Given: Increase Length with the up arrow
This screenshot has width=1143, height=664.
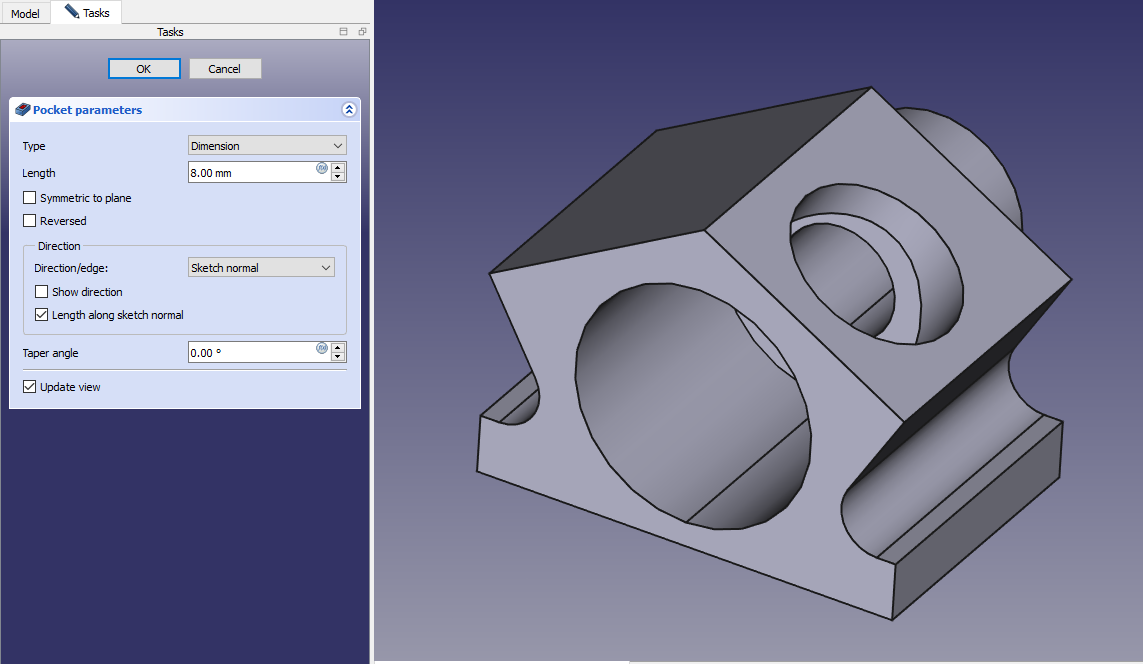Looking at the screenshot, I should (x=338, y=168).
